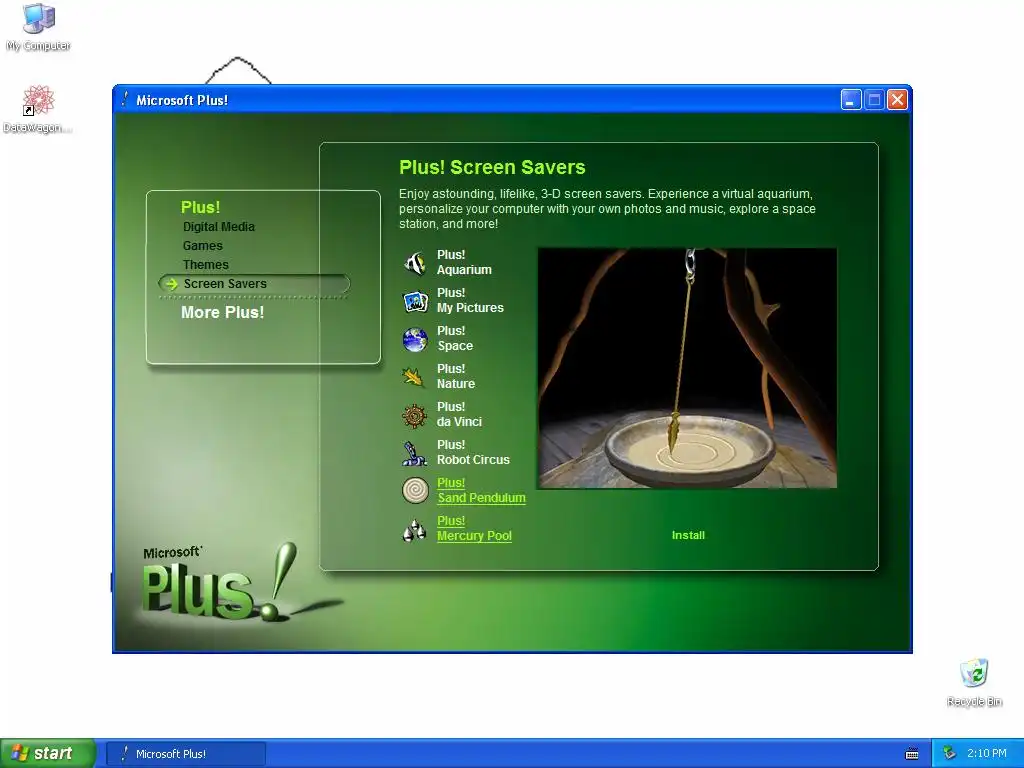The width and height of the screenshot is (1024, 768).
Task: Click the Sand Pendulum preview image
Action: 687,368
